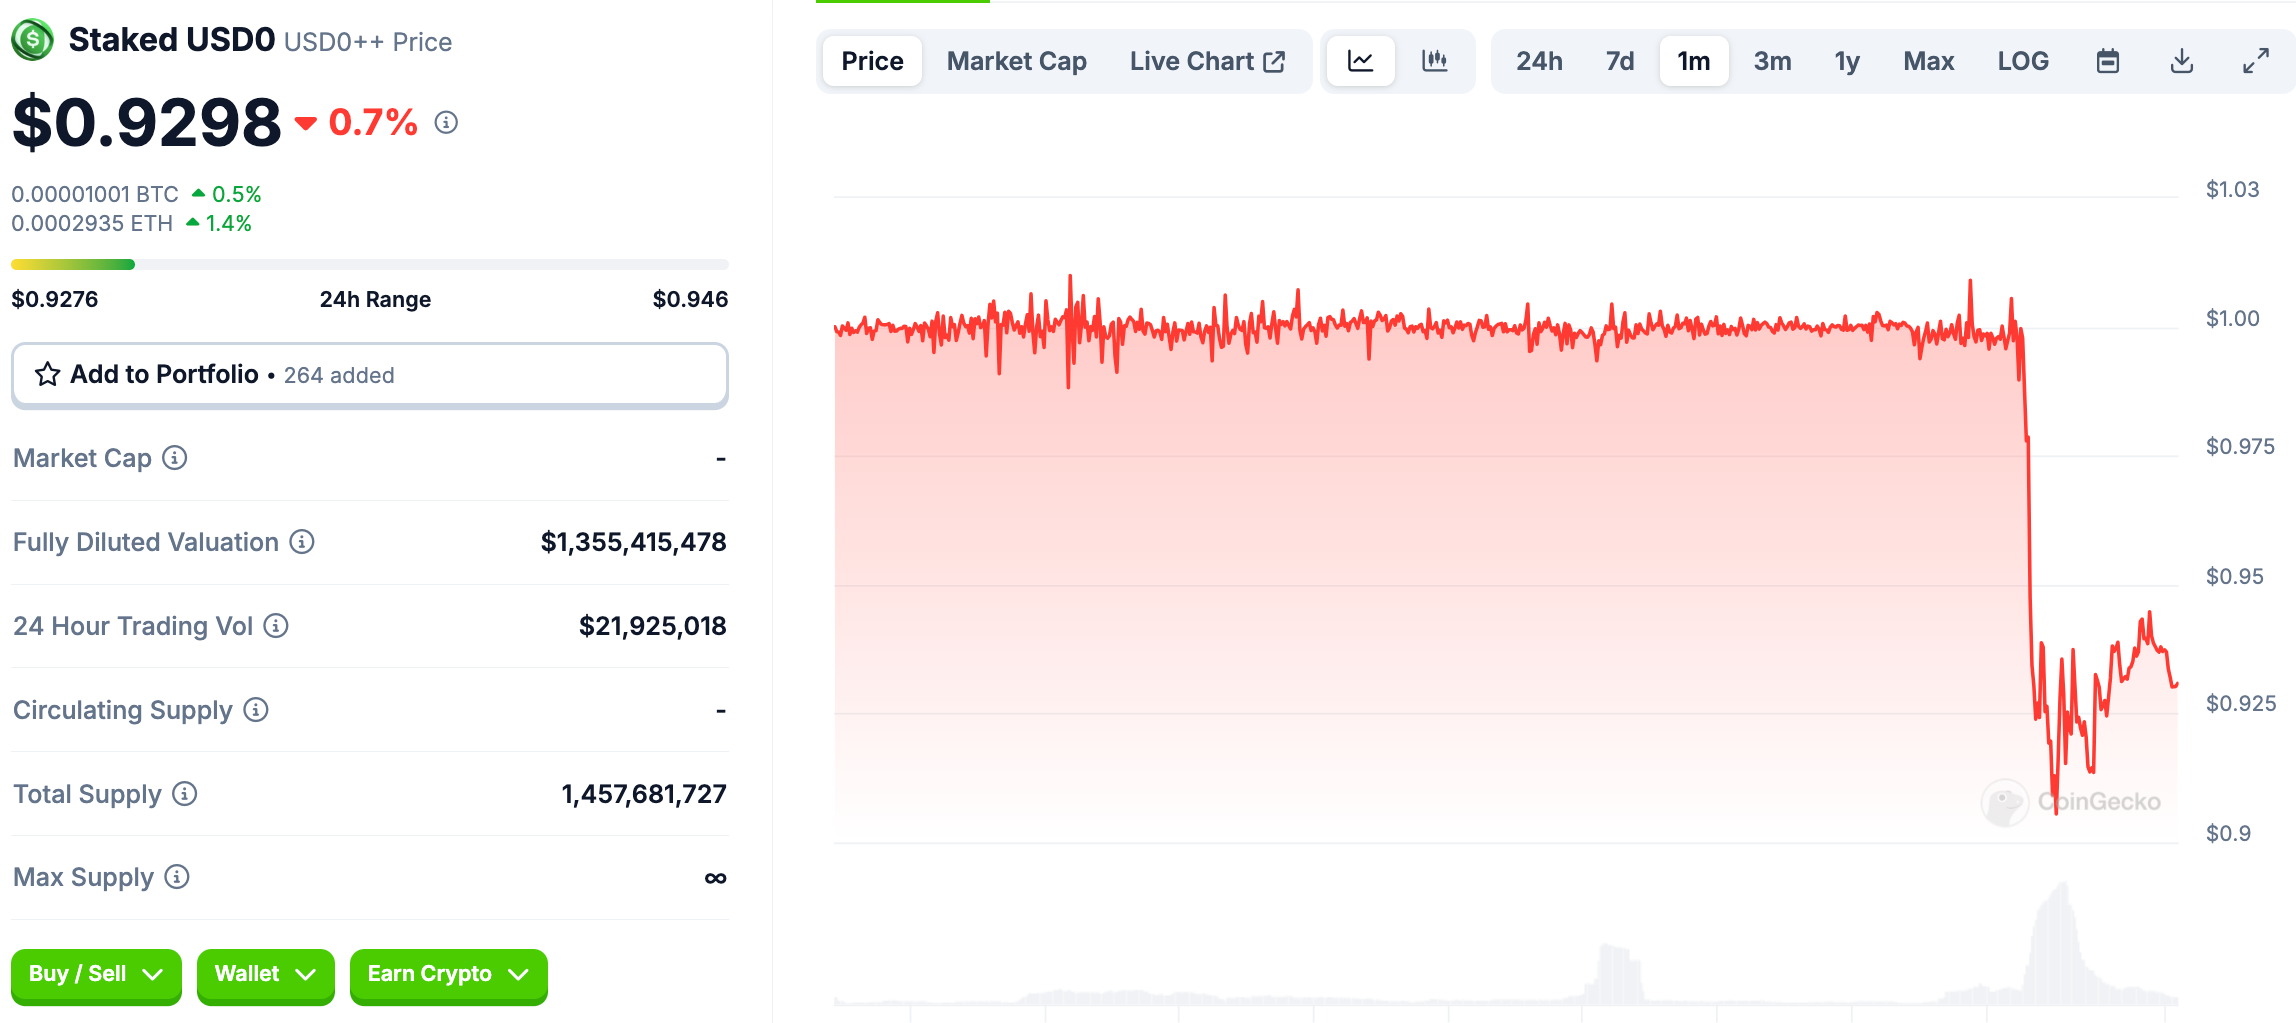The width and height of the screenshot is (2296, 1023).
Task: Click the star icon in Add to Portfolio
Action: 47,375
